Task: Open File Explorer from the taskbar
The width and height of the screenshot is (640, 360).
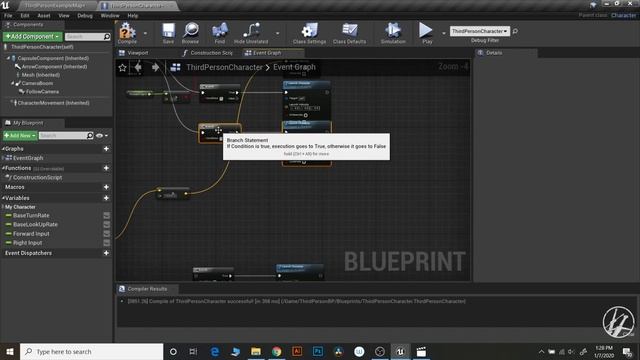Action: tap(256, 351)
